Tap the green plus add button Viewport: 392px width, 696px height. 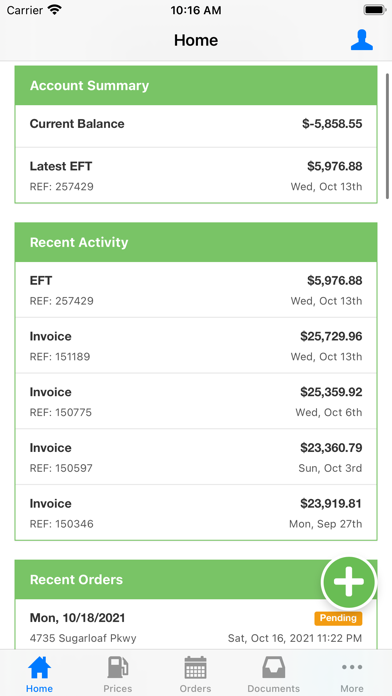coord(349,583)
